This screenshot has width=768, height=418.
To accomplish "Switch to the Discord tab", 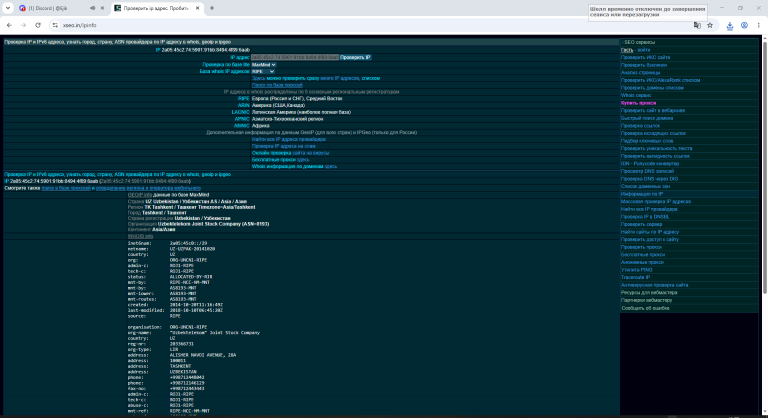I will tap(55, 8).
